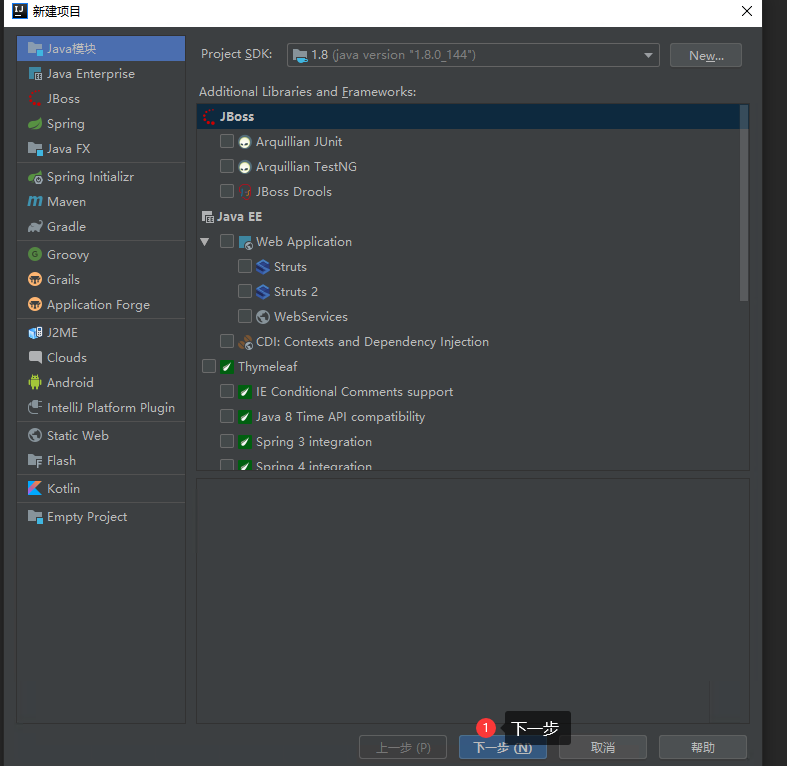Check Java 8 Time API compatibility checkbox

click(227, 416)
